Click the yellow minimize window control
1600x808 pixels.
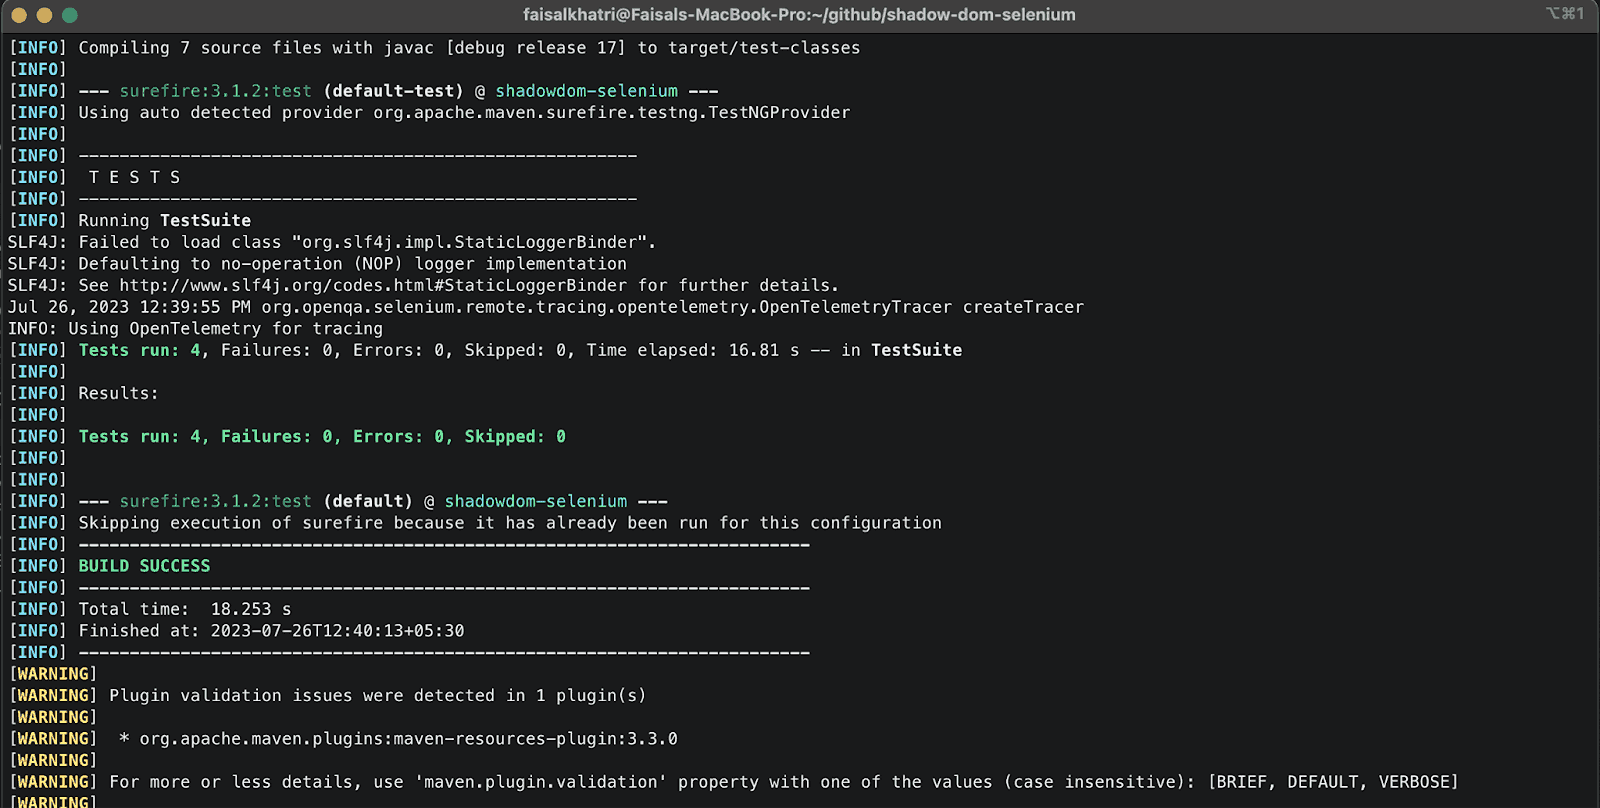[x=45, y=15]
